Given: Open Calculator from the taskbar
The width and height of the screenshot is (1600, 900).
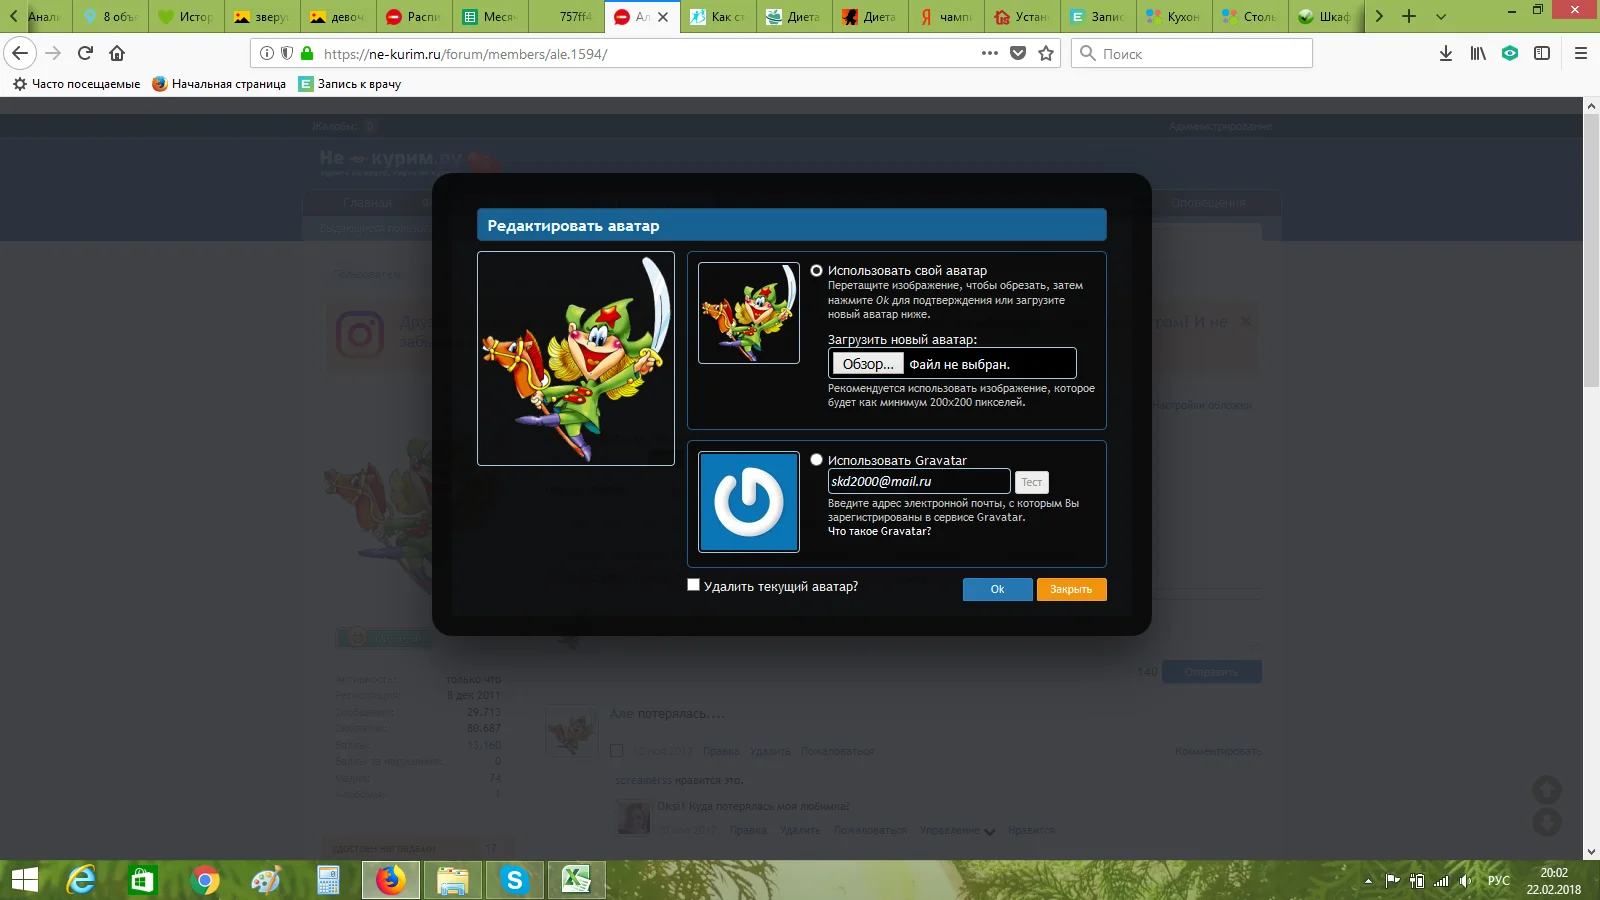Looking at the screenshot, I should [x=328, y=880].
